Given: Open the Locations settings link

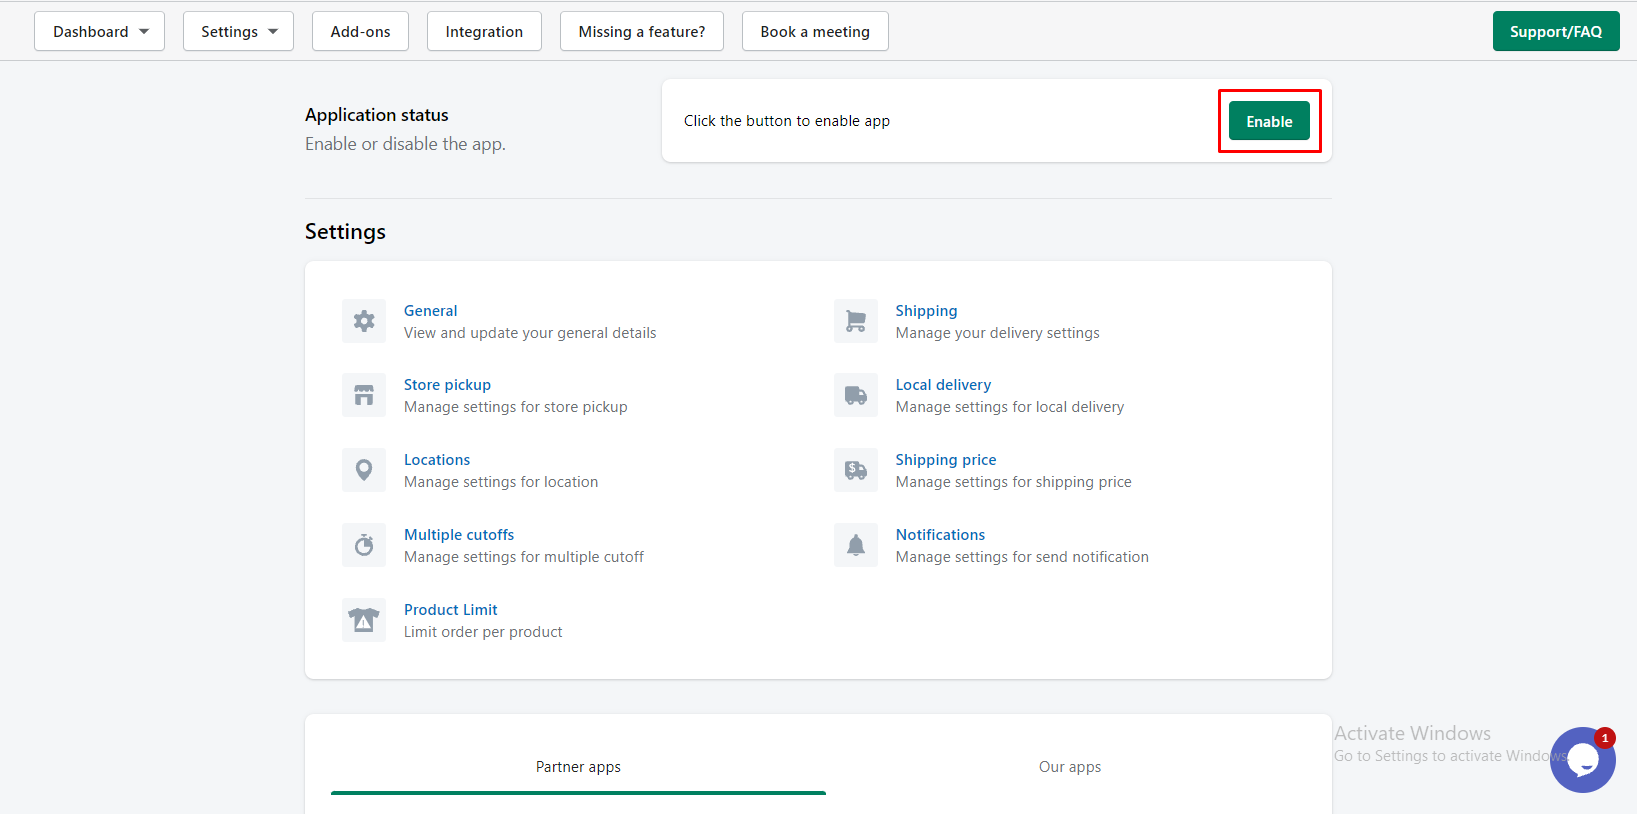Looking at the screenshot, I should click(437, 460).
